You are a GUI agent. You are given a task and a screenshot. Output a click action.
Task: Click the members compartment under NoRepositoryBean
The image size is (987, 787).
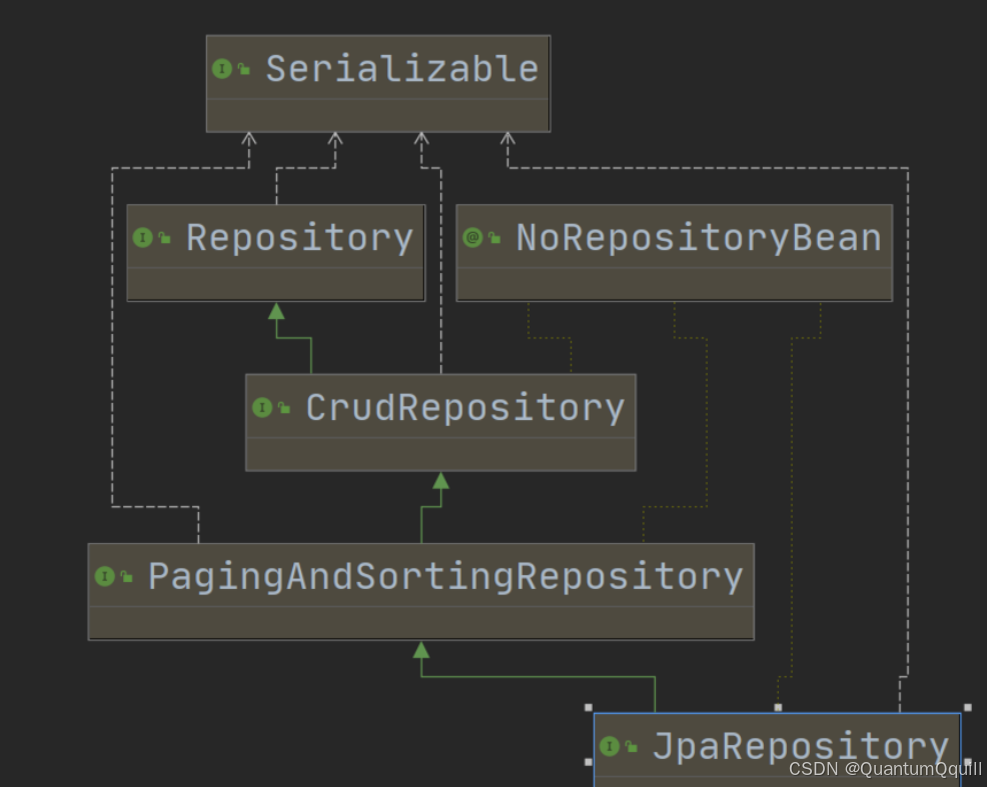674,284
